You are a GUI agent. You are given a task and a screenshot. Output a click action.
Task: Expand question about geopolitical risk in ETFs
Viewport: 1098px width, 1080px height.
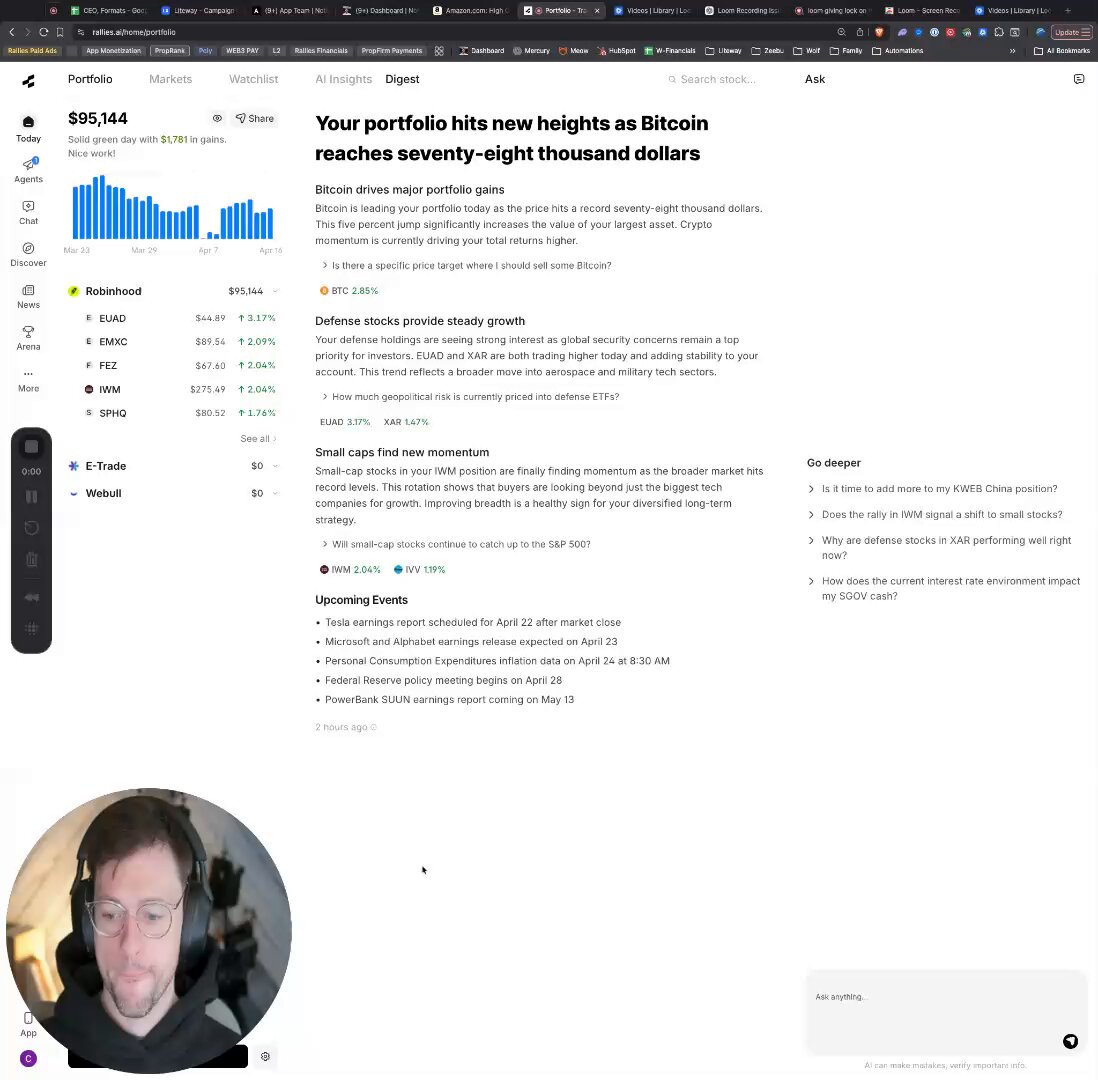tap(470, 396)
